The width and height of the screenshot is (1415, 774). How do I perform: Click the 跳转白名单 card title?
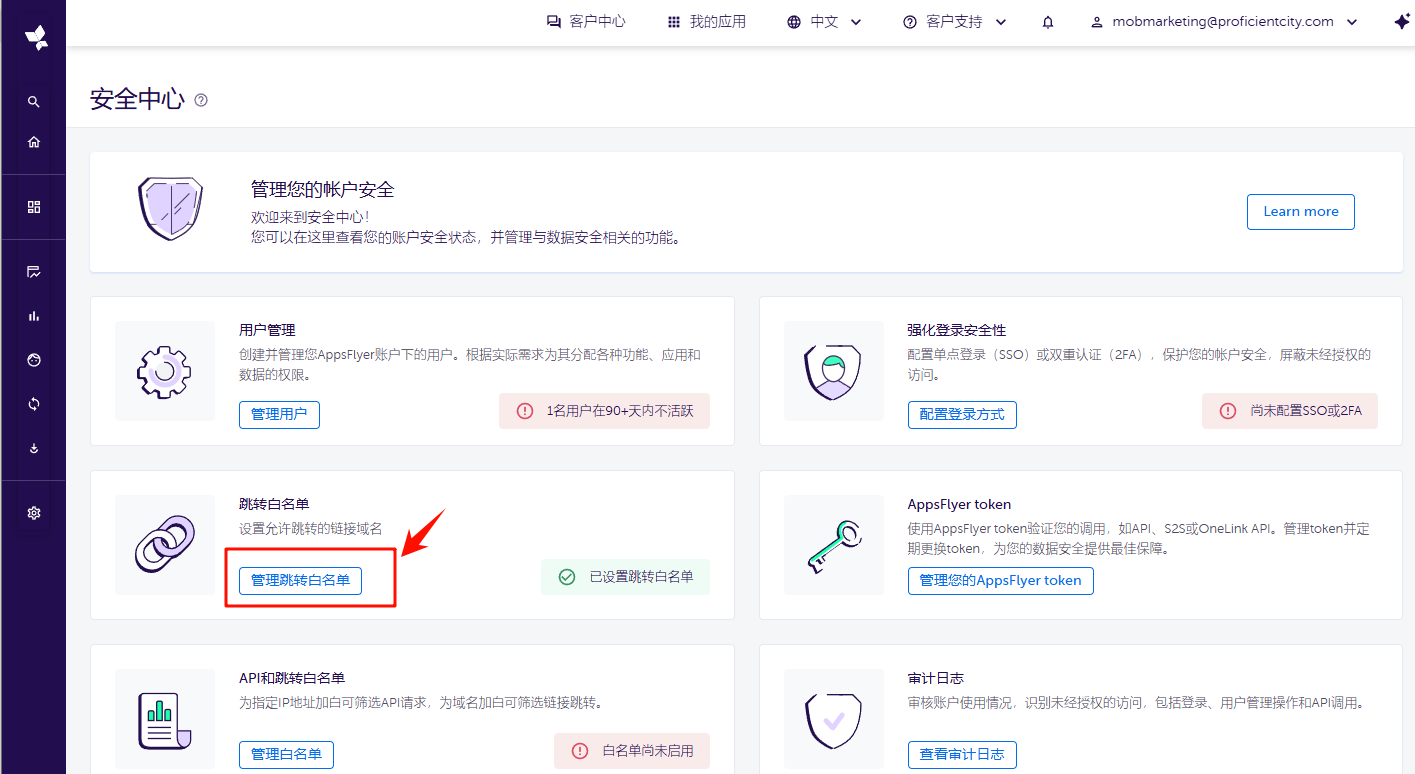(274, 504)
